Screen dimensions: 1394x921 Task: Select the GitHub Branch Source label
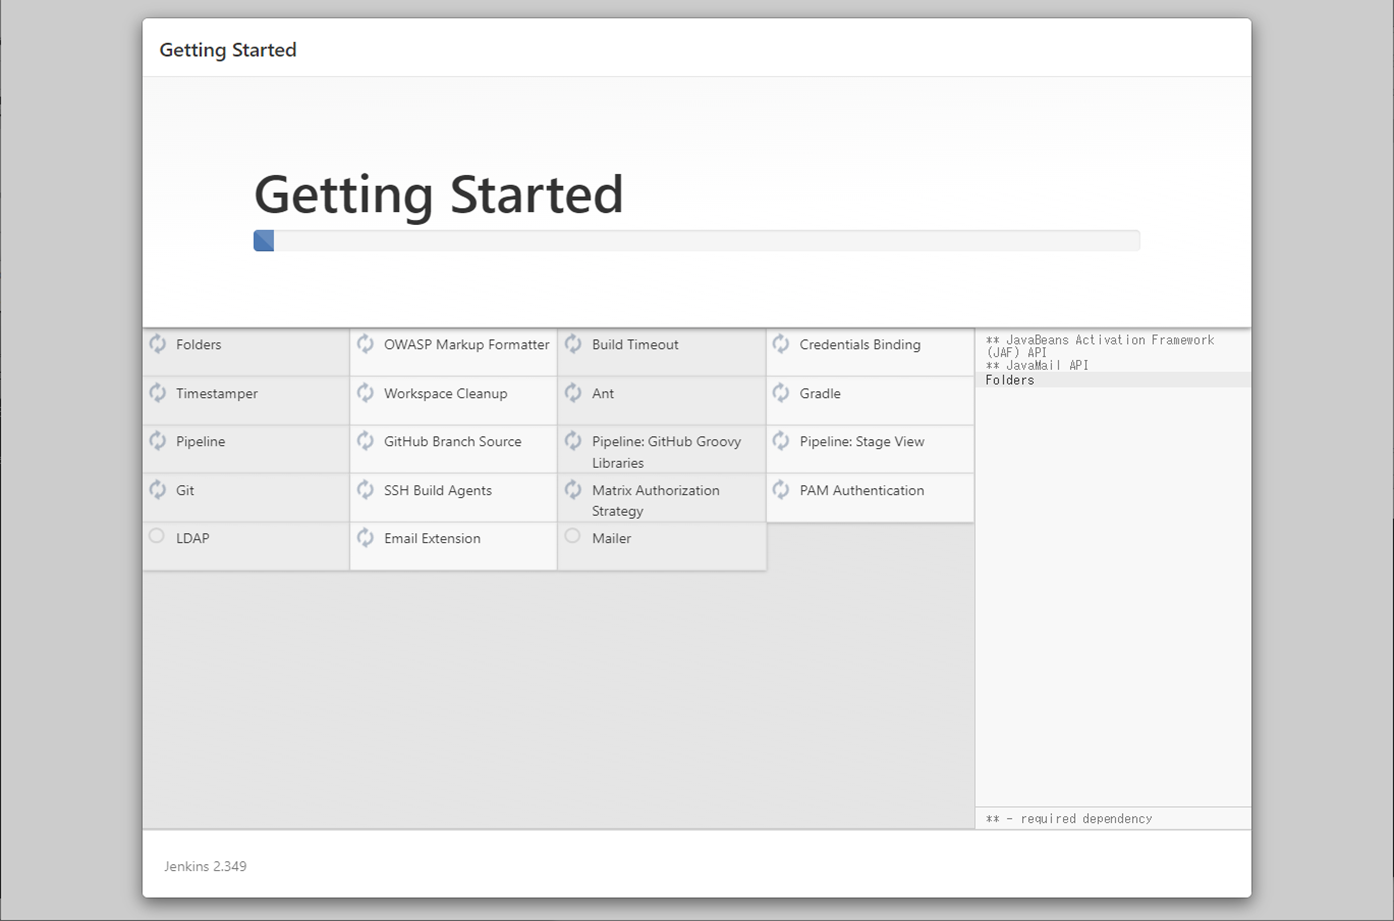click(x=453, y=442)
